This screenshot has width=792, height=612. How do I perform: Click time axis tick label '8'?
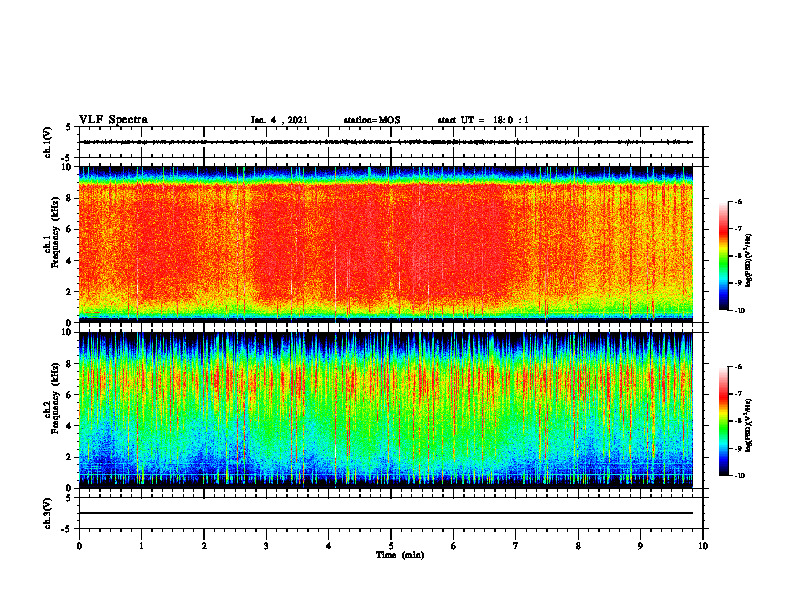point(578,546)
